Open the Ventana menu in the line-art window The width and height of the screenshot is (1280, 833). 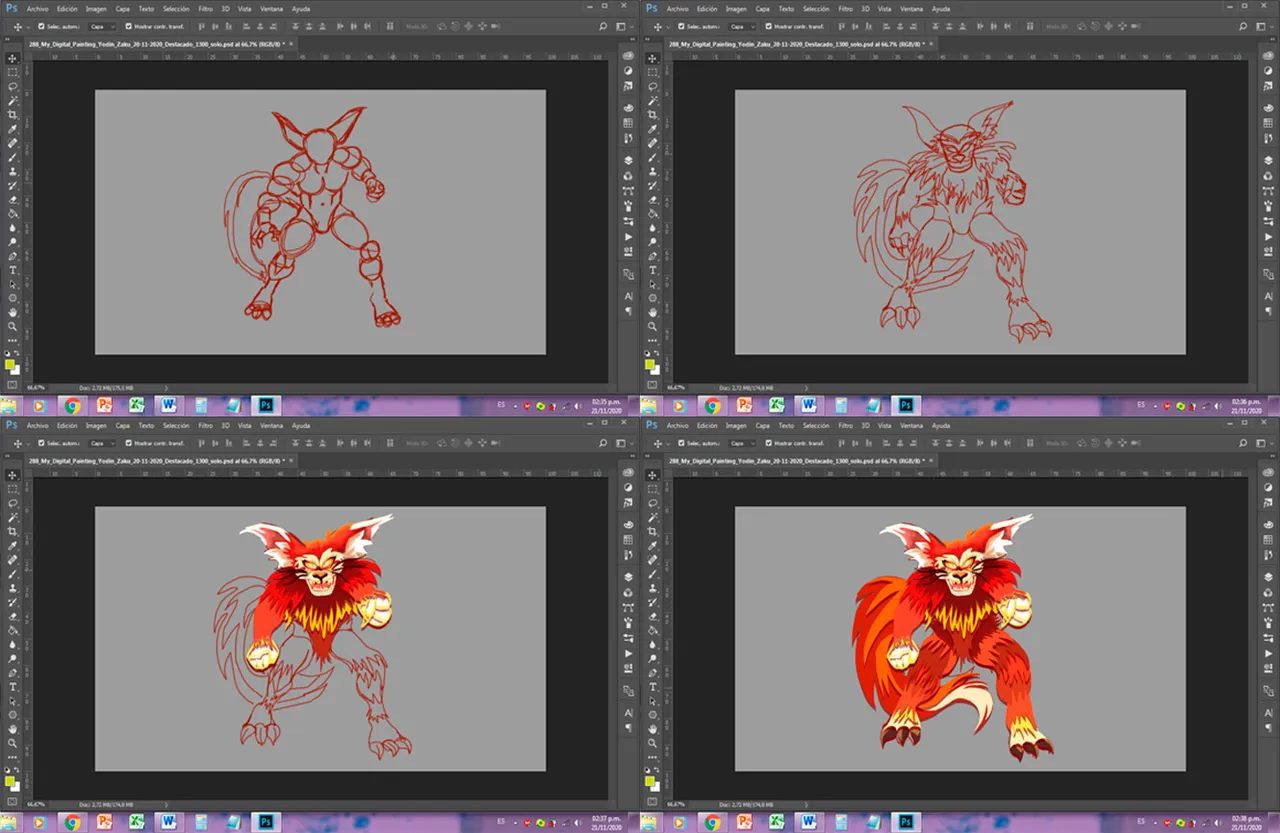tap(911, 9)
